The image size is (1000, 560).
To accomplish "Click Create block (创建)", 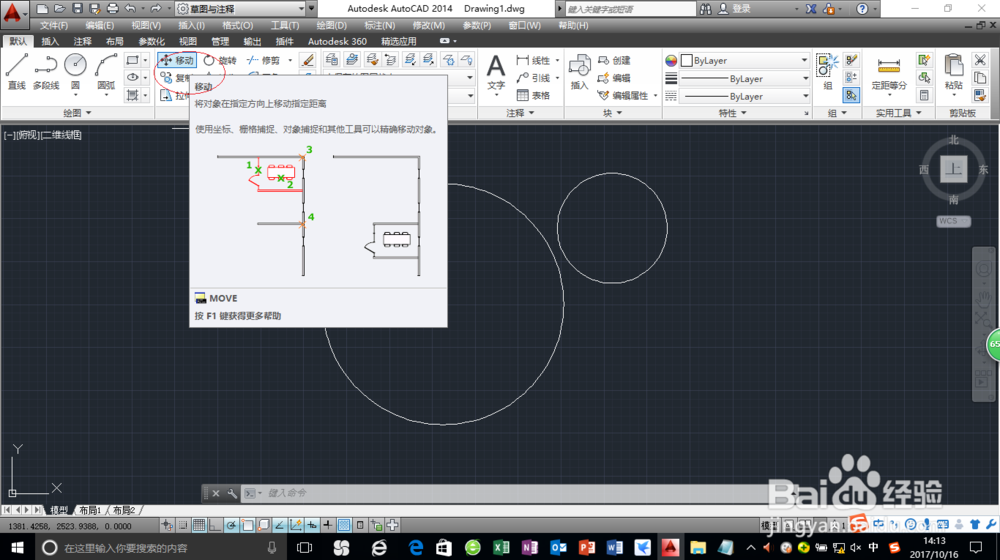I will (x=614, y=60).
